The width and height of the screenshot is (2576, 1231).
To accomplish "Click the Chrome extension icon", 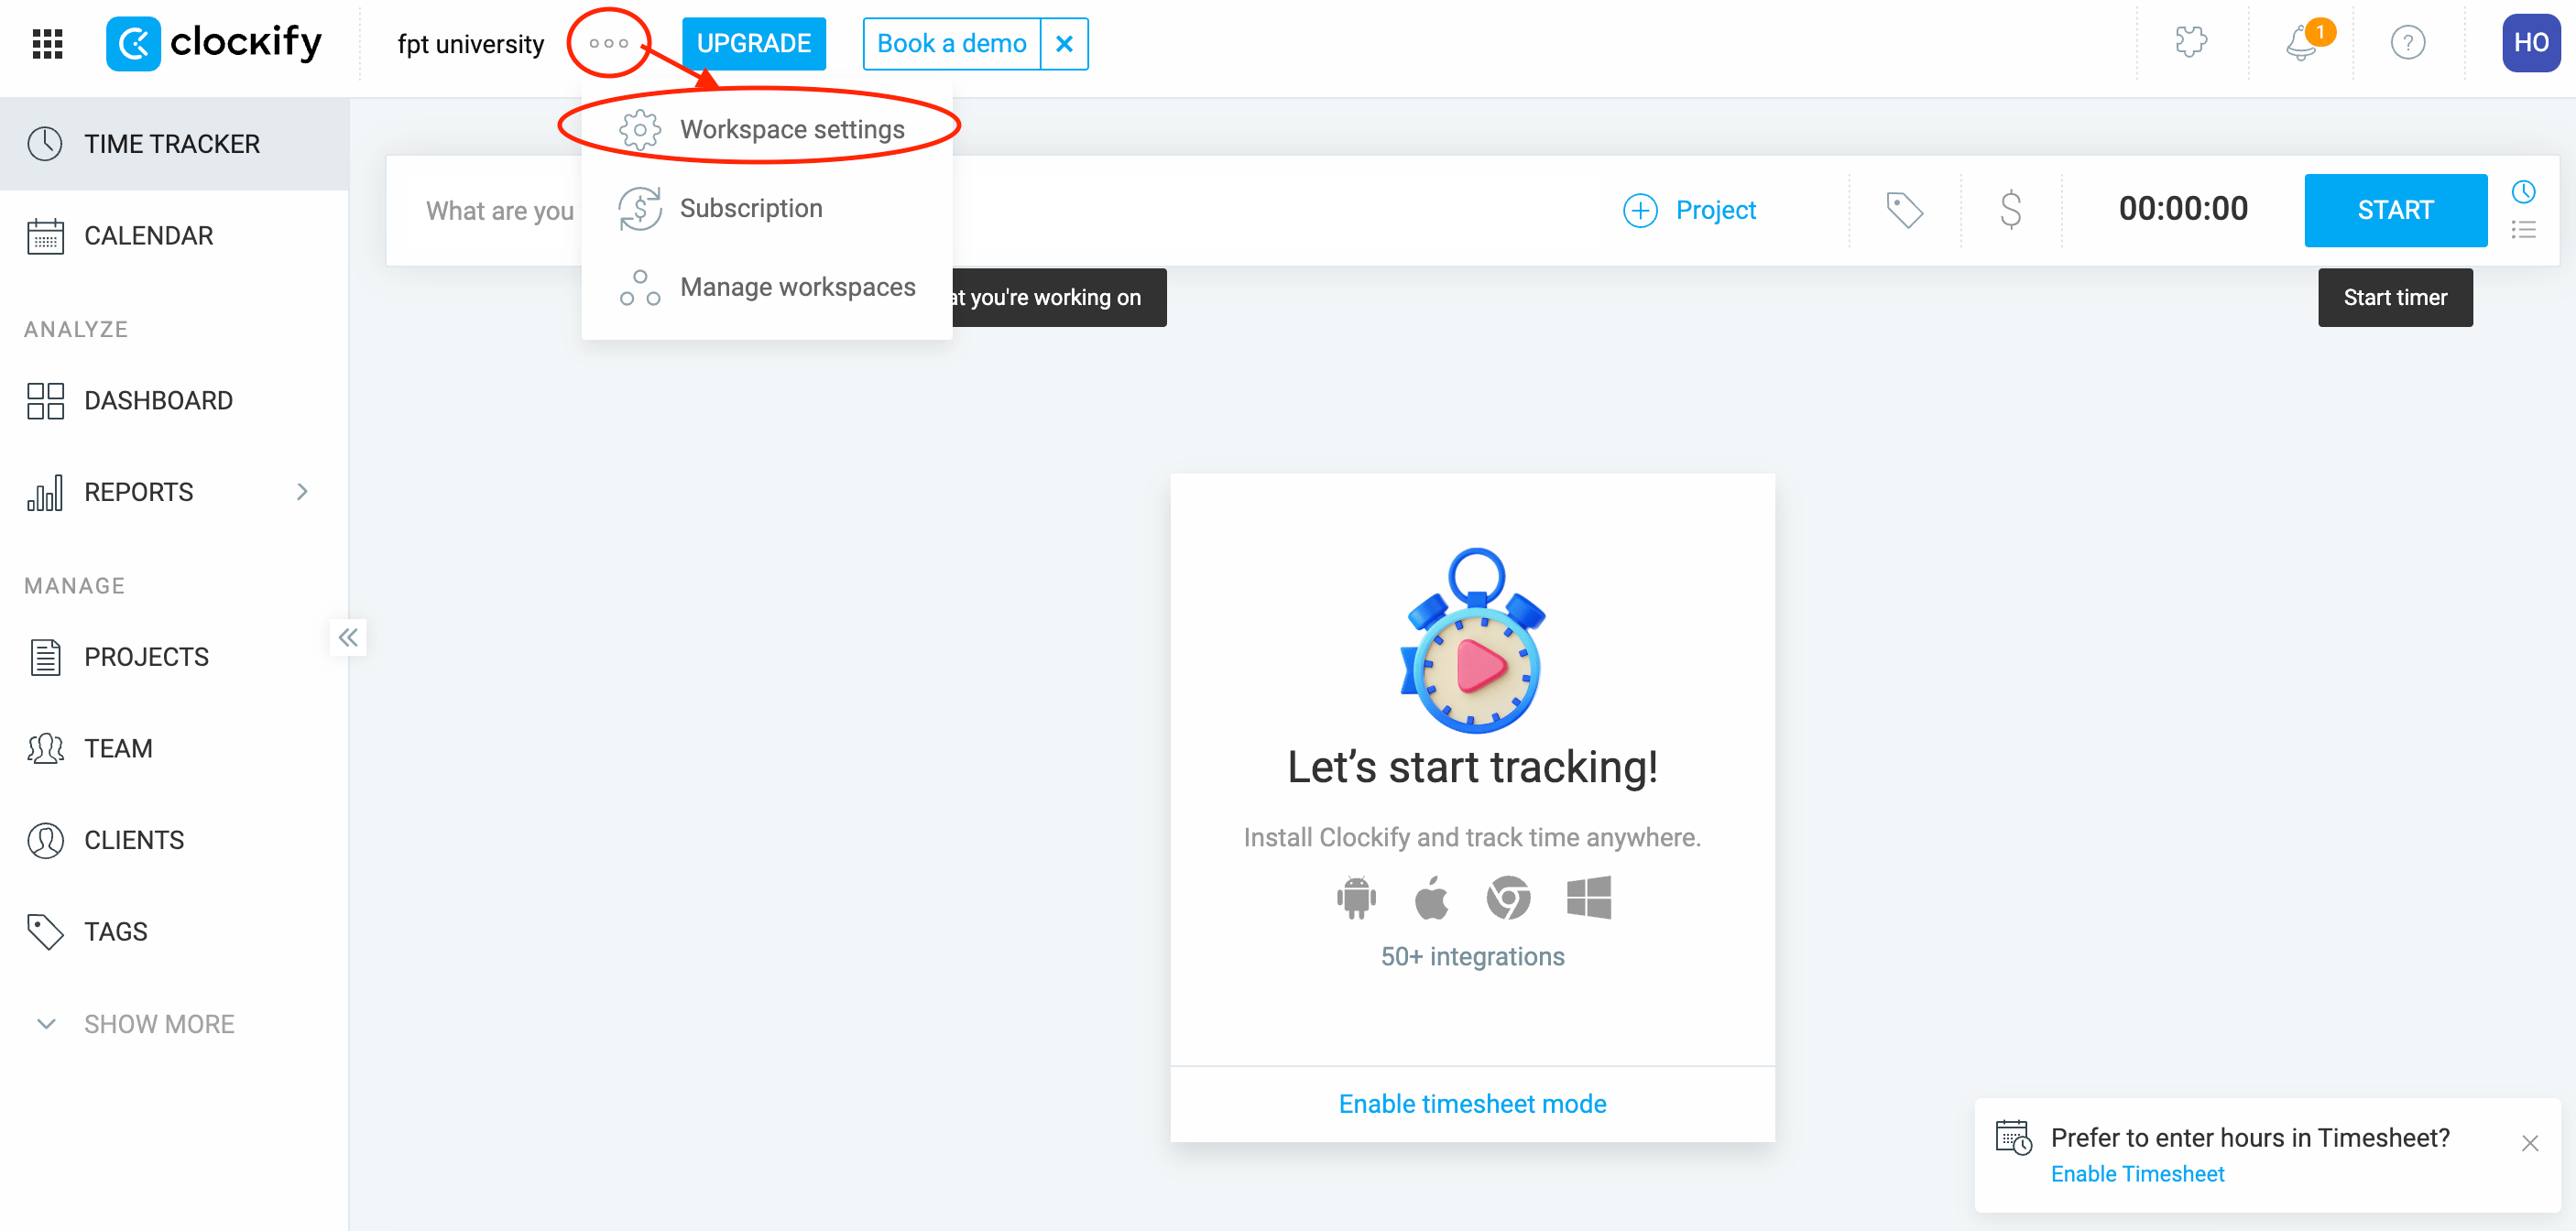I will click(1508, 897).
